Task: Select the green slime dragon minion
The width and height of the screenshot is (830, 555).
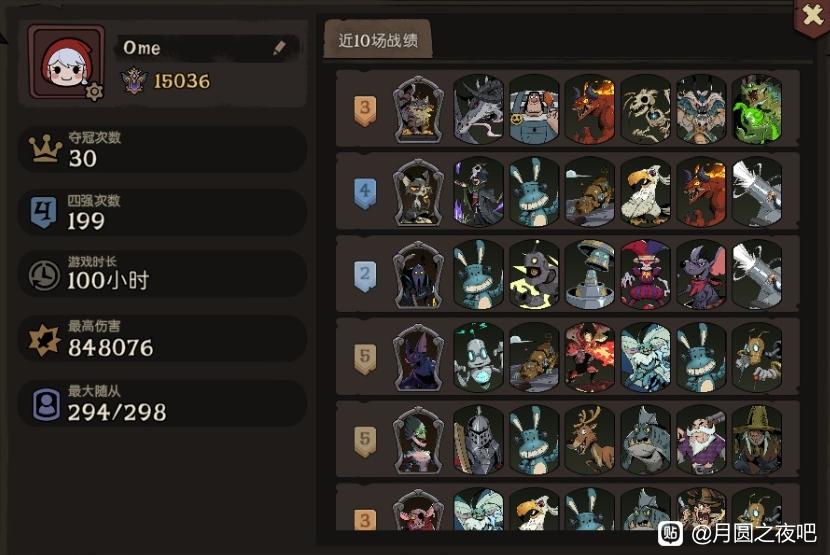Action: pos(757,109)
